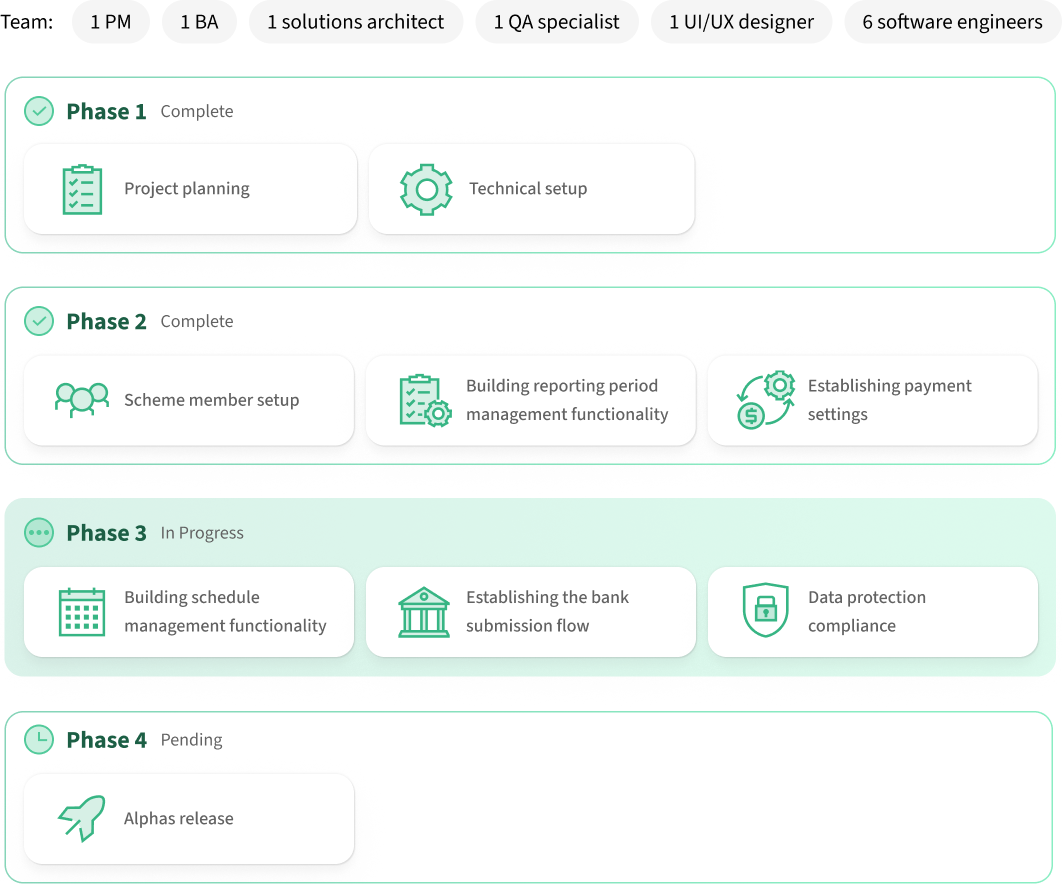This screenshot has width=1062, height=884.
Task: Click the Phase 2 complete checkmark icon
Action: [39, 321]
